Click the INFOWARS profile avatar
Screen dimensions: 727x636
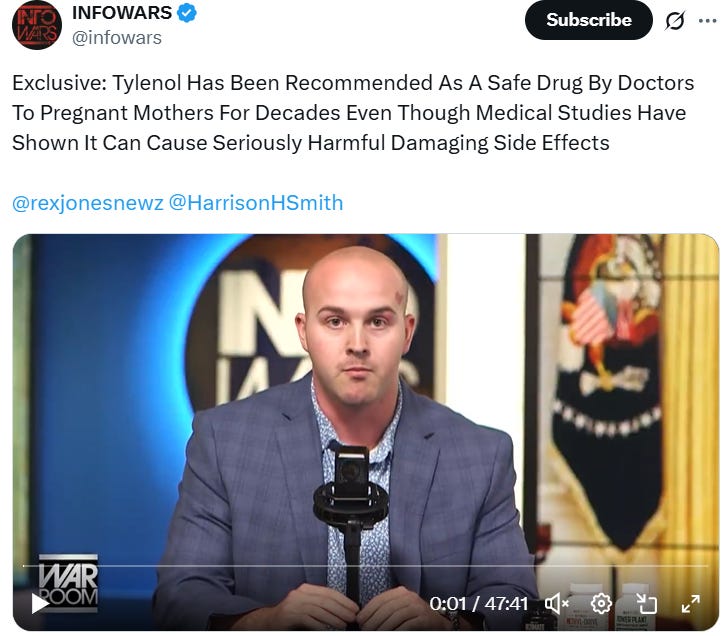tap(37, 25)
